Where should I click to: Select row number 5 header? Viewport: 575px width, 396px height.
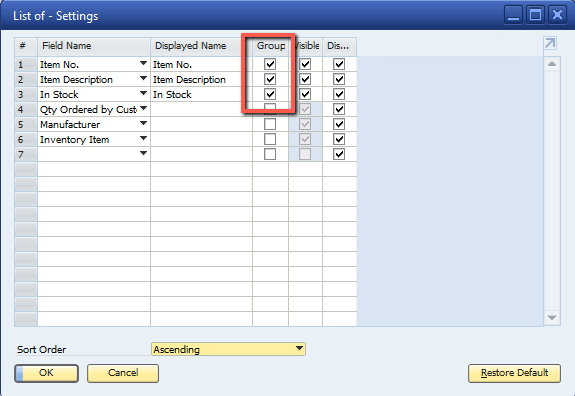click(x=26, y=125)
